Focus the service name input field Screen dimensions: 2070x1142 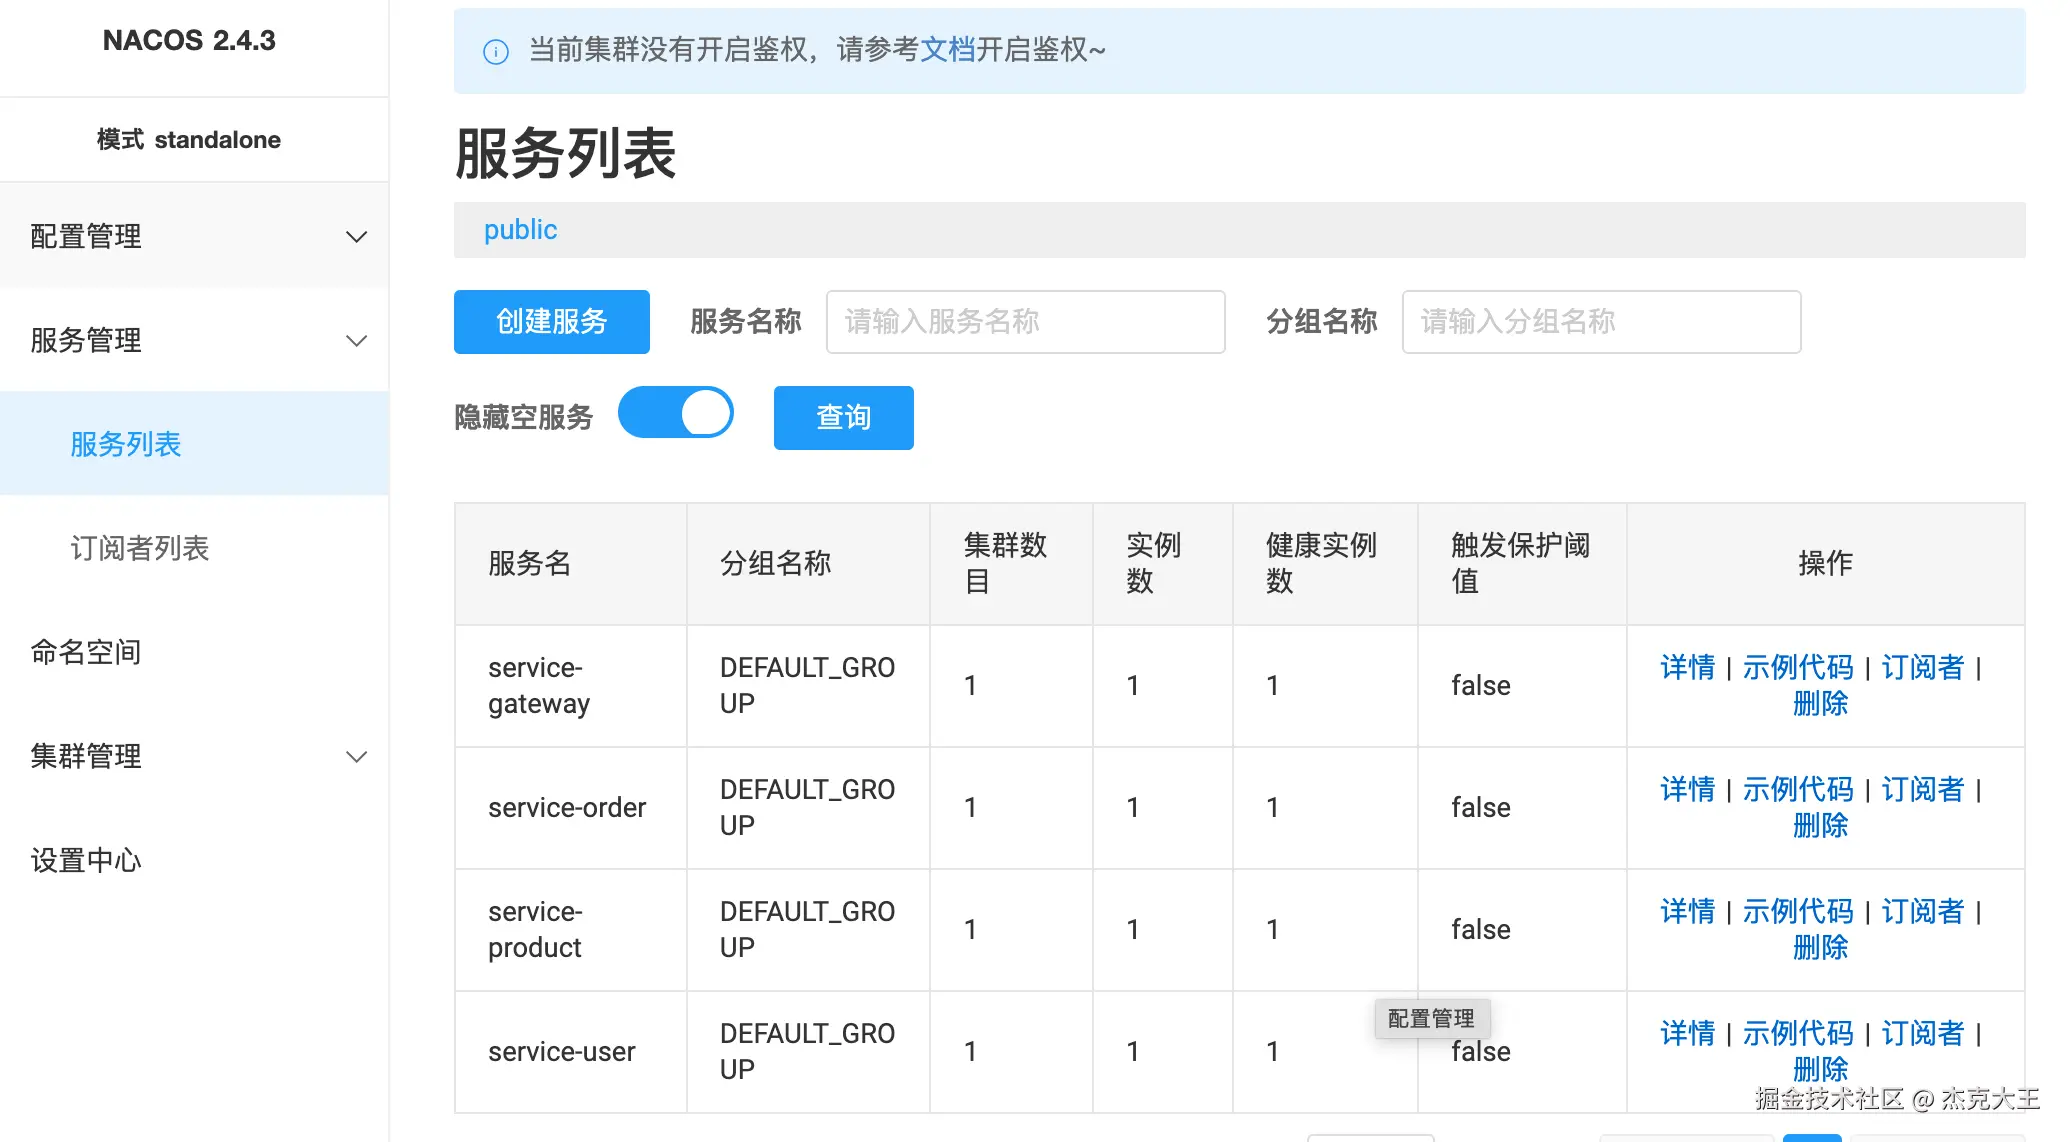point(1025,322)
